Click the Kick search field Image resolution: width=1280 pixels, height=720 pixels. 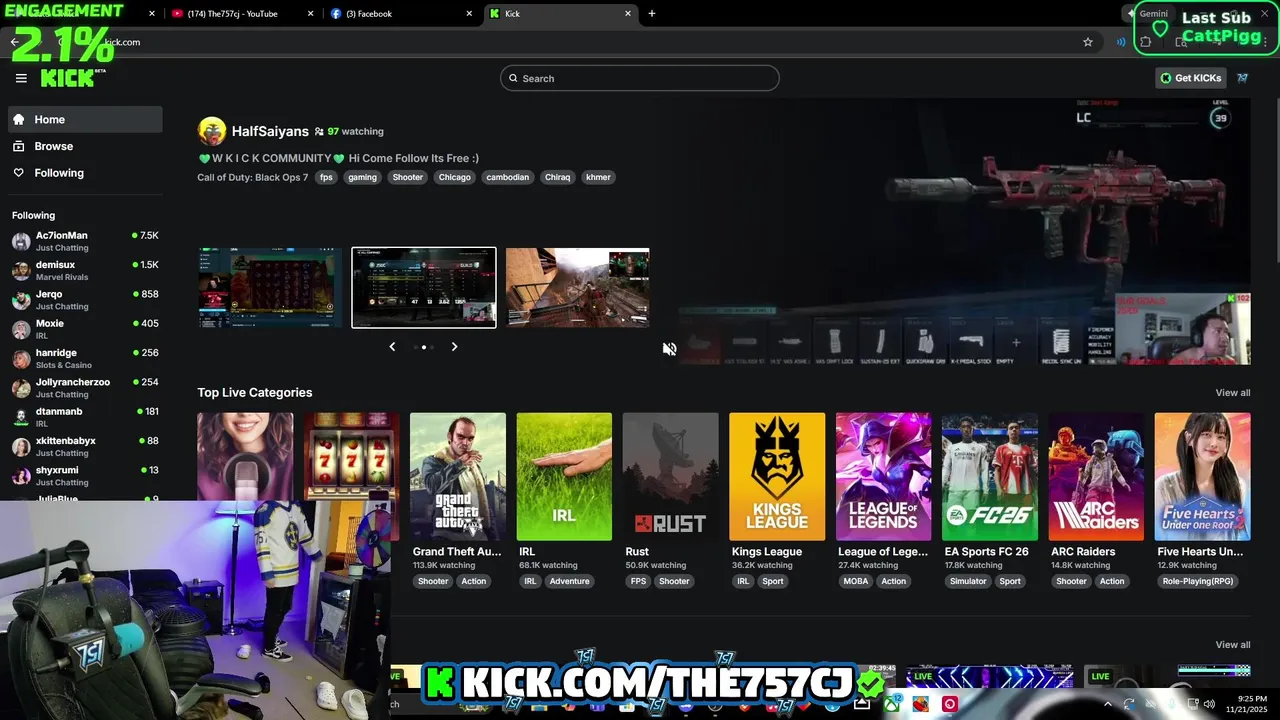coord(640,78)
